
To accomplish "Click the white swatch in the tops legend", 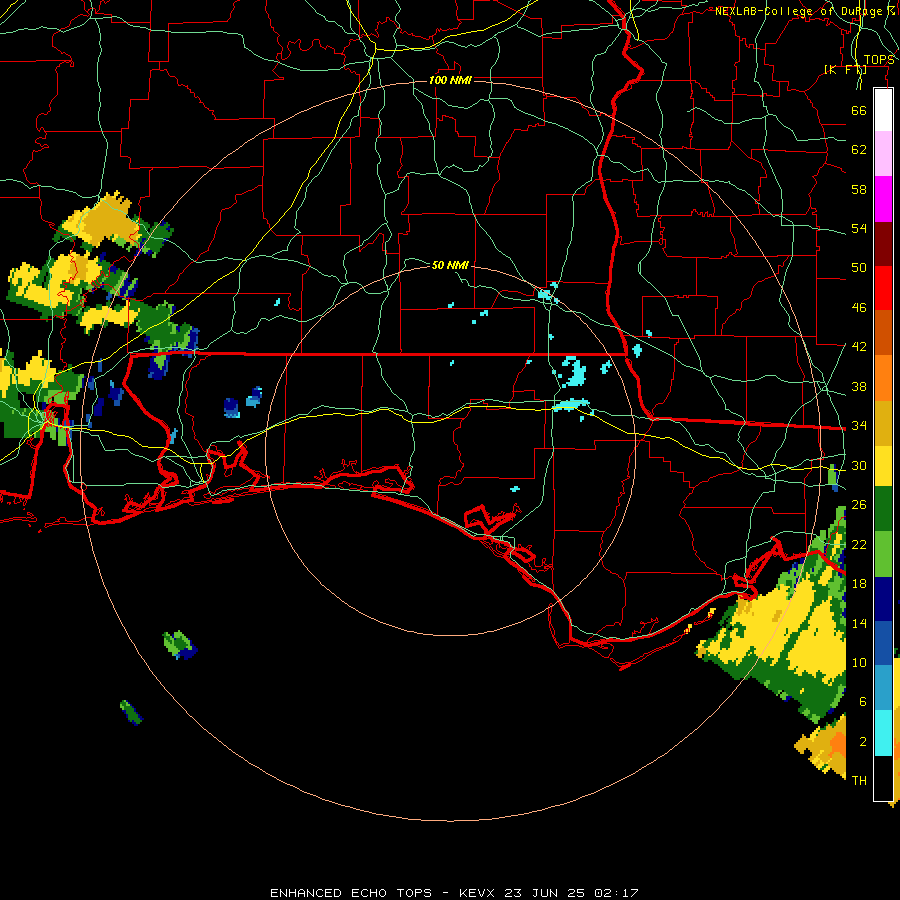I will (883, 110).
